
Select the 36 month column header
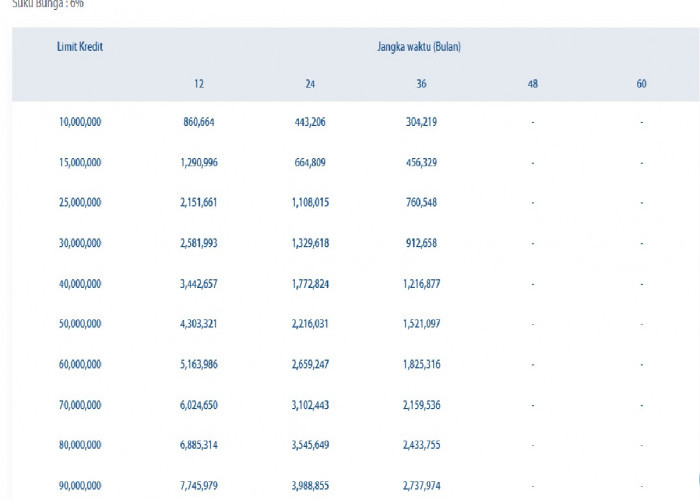pos(421,83)
